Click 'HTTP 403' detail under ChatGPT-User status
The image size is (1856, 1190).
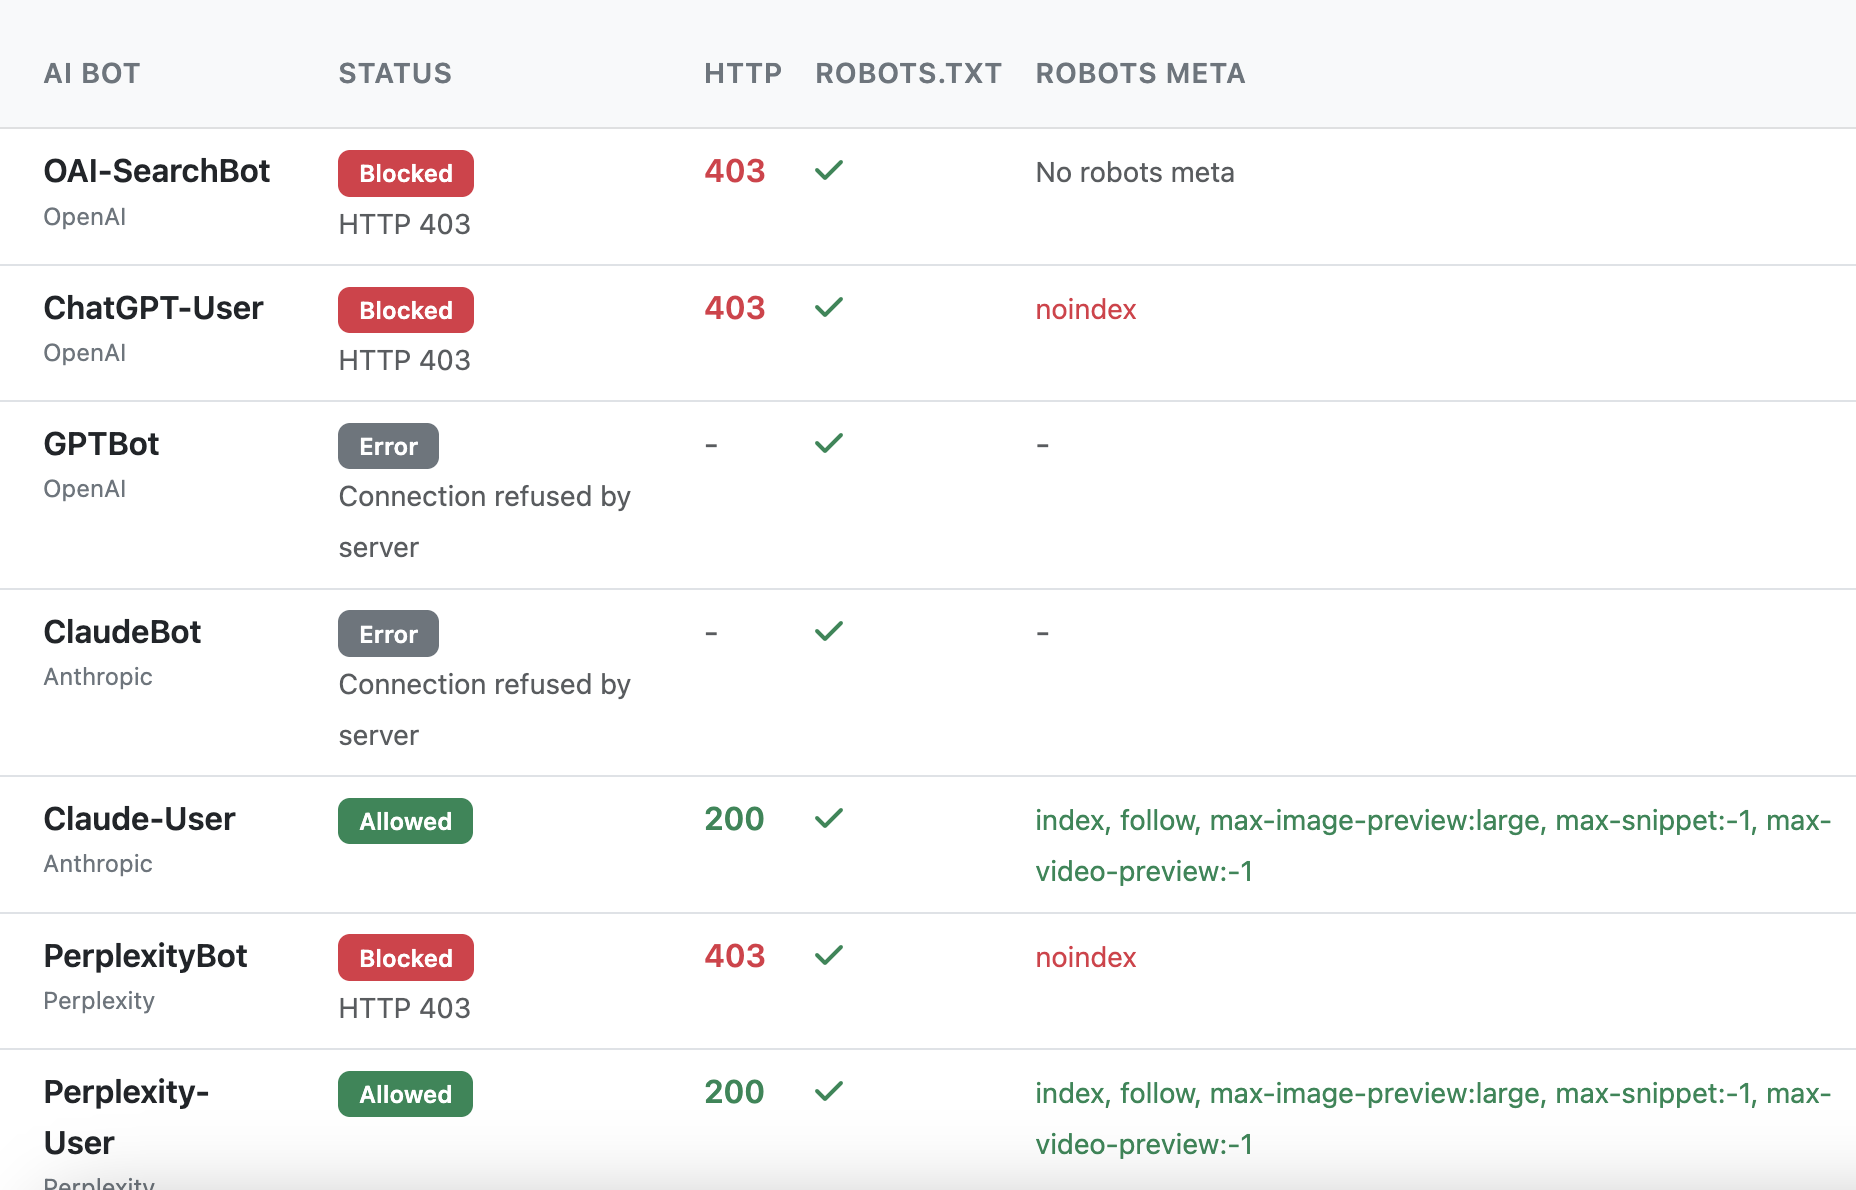(404, 360)
